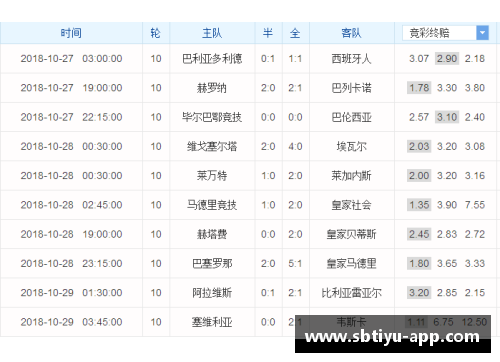Select away team 莱加内斯

click(x=351, y=176)
